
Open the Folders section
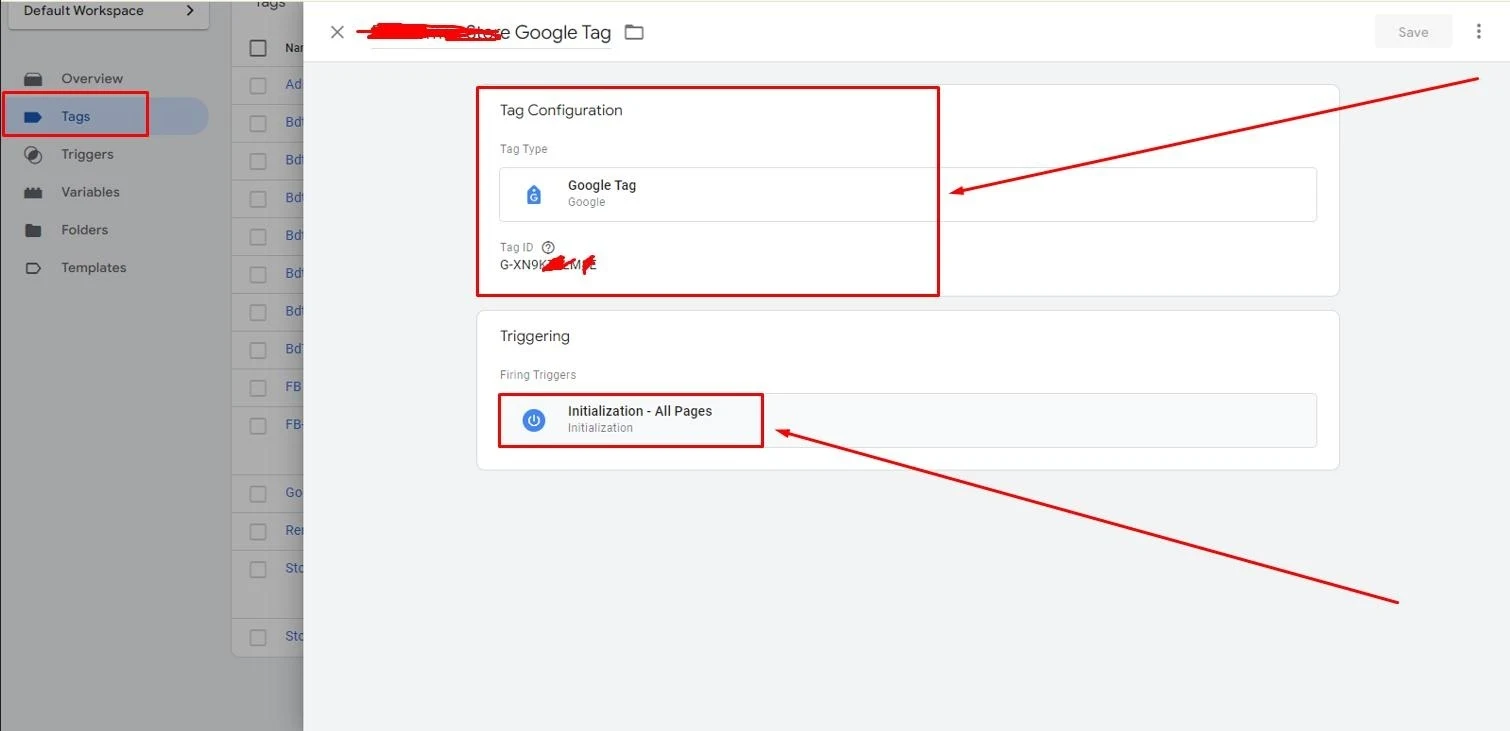point(84,230)
